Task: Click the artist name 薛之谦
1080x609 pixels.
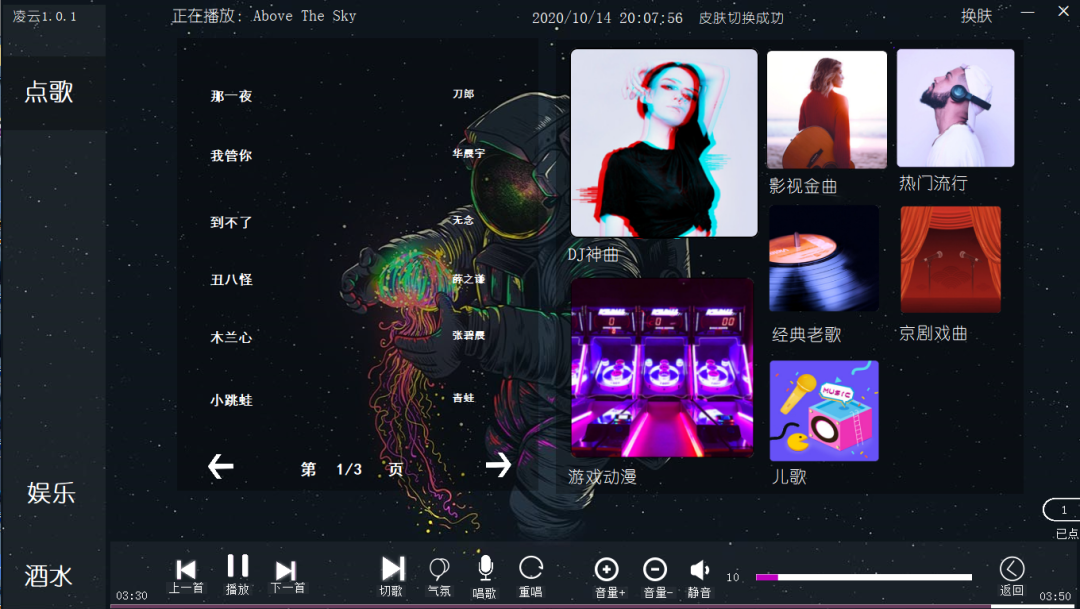Action: click(x=468, y=279)
